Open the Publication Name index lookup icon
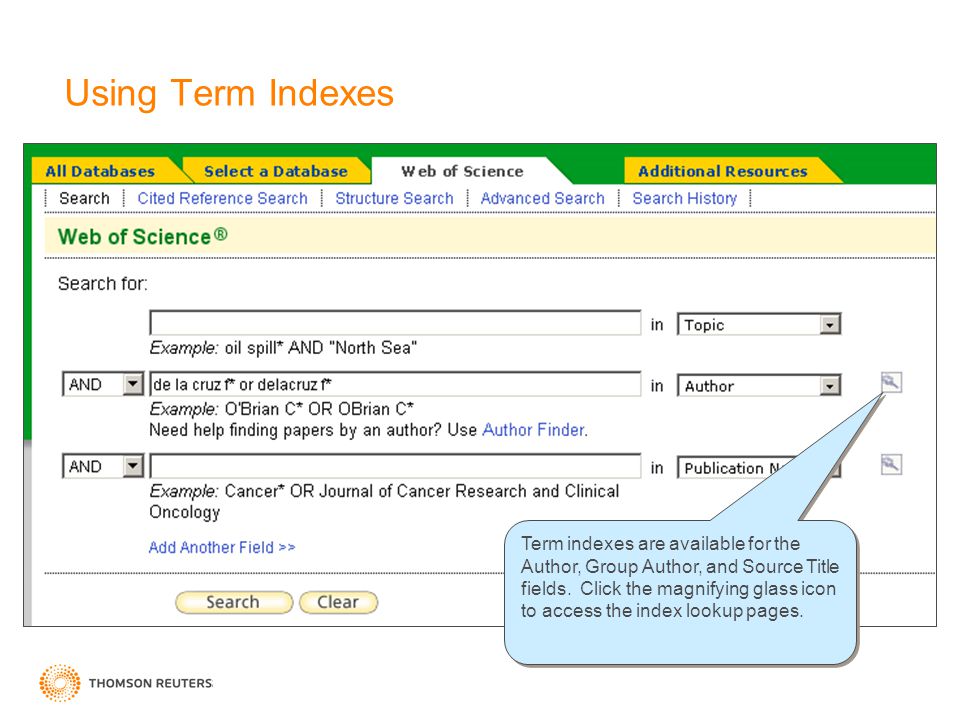The width and height of the screenshot is (960, 720). (x=891, y=465)
